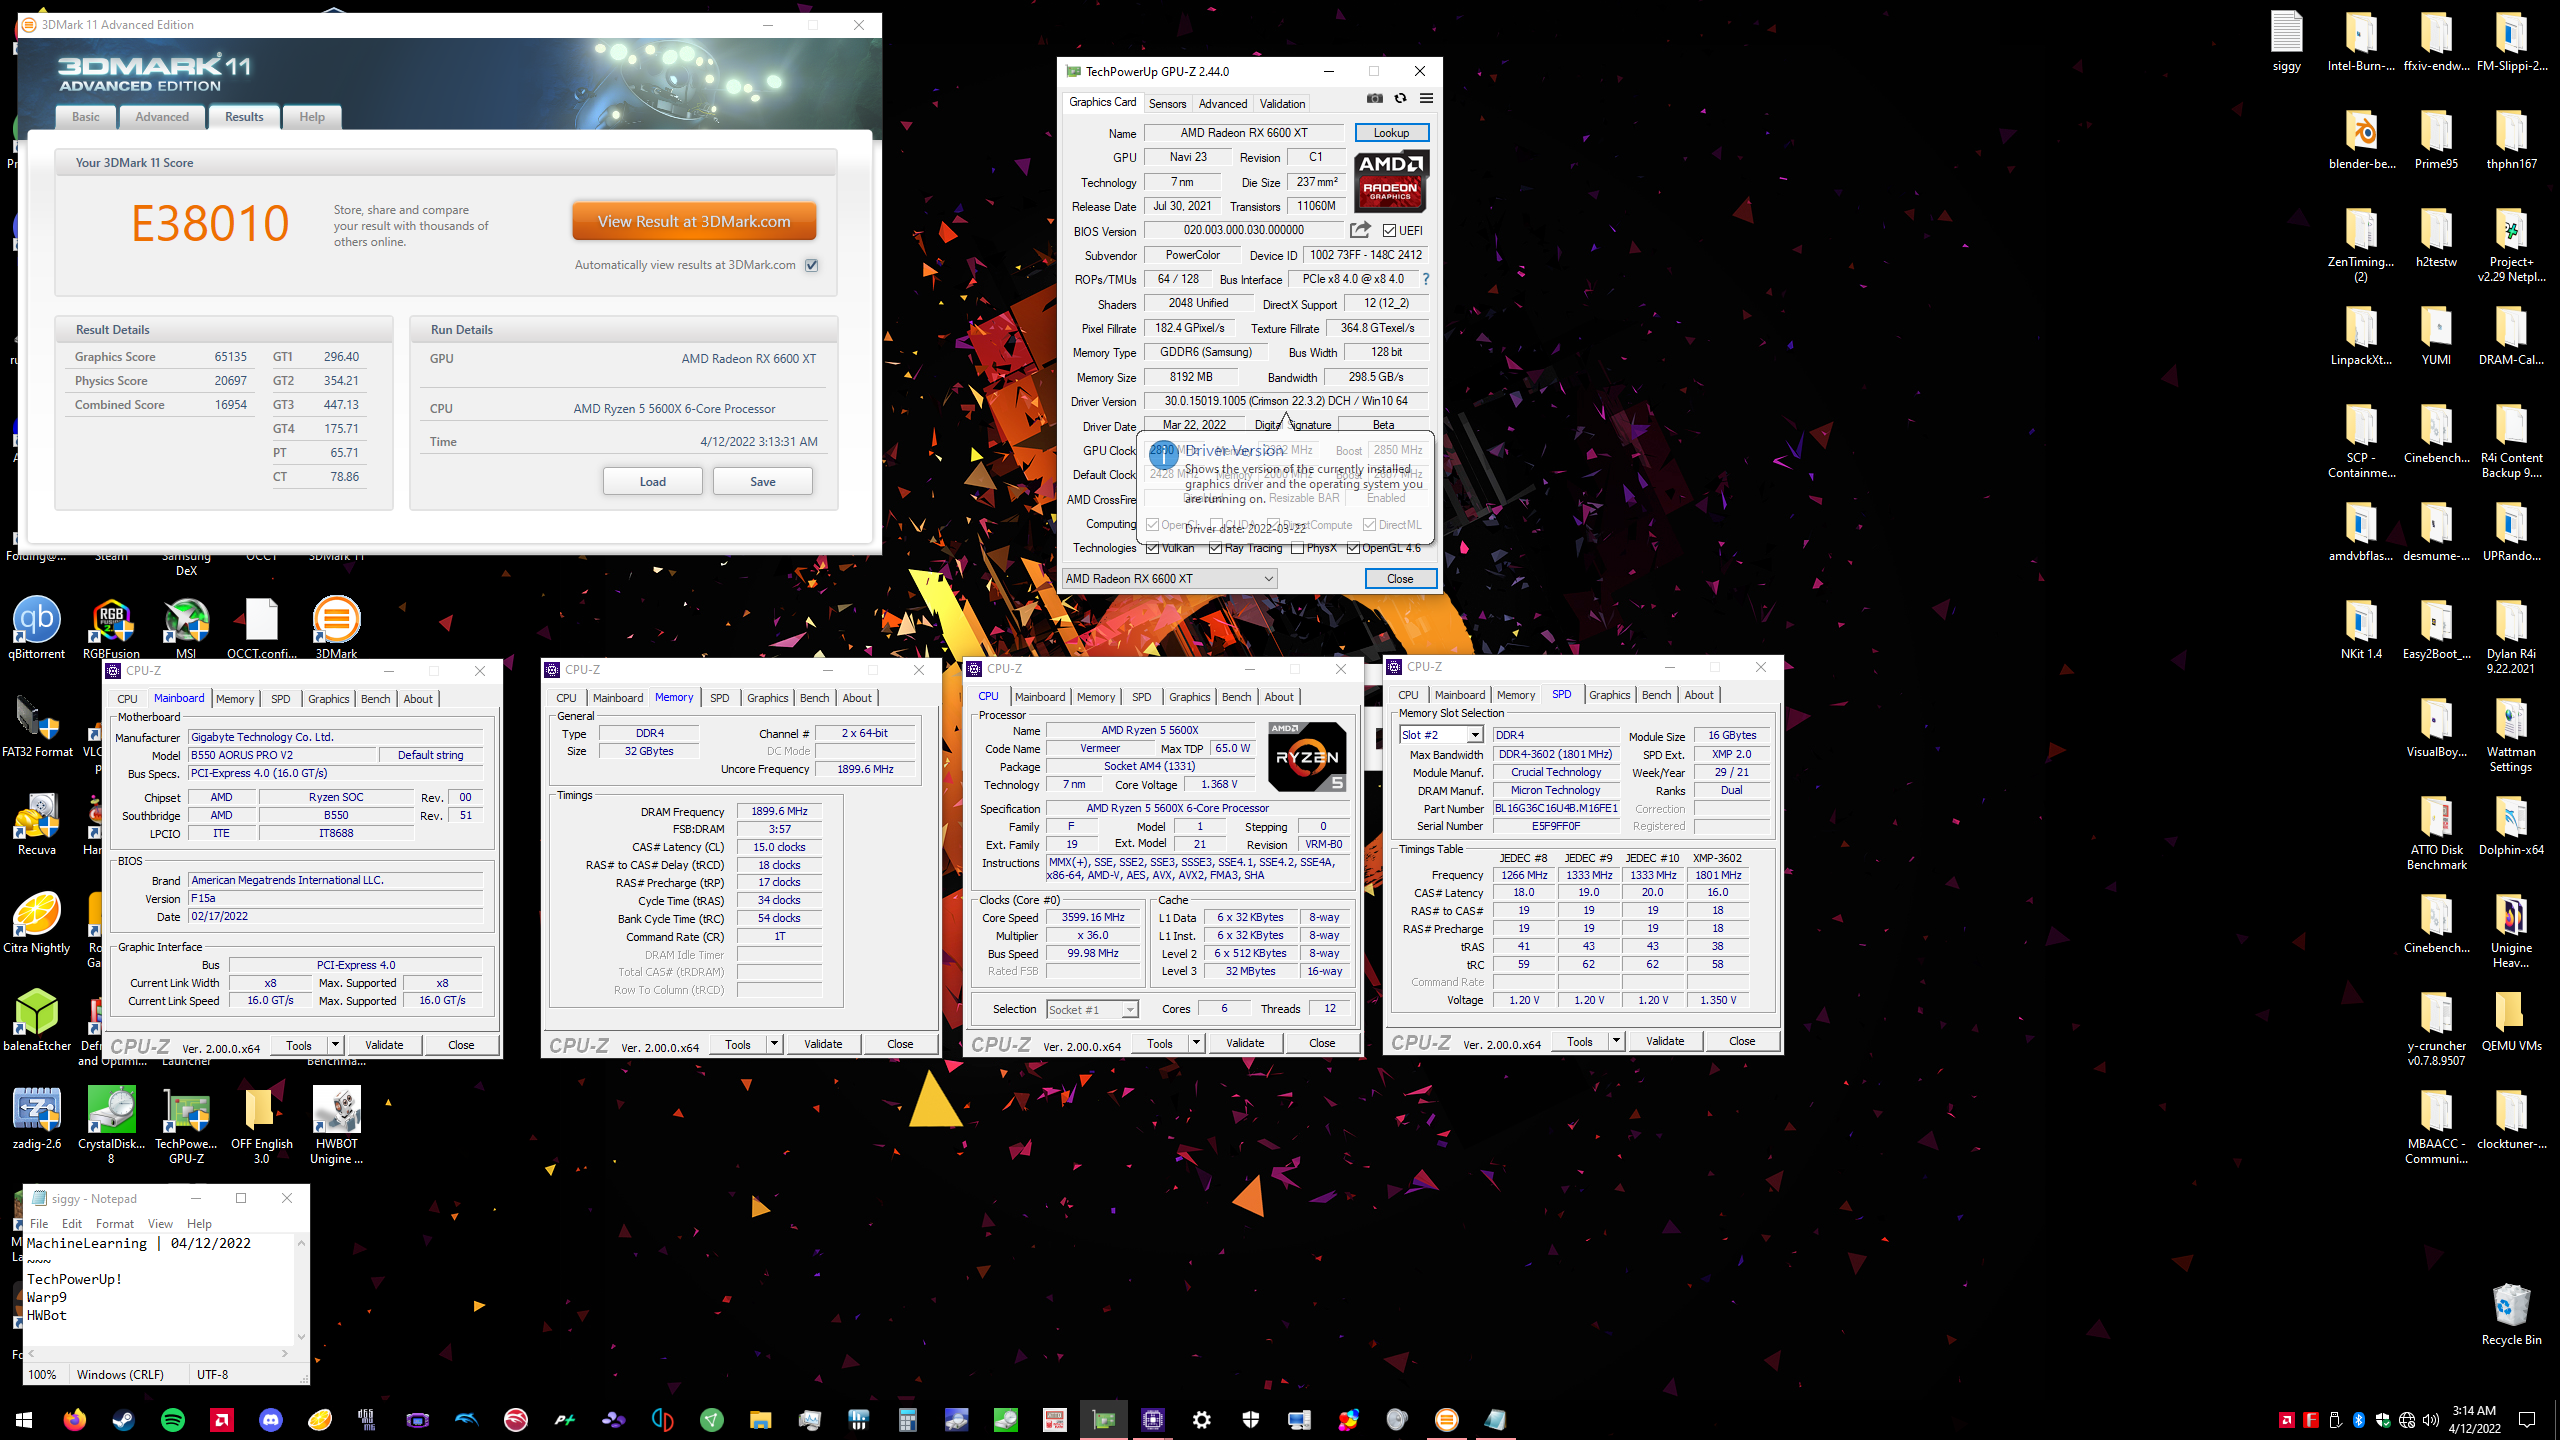Toggle the Ray Tracing checkbox
2560x1440 pixels.
[1215, 548]
